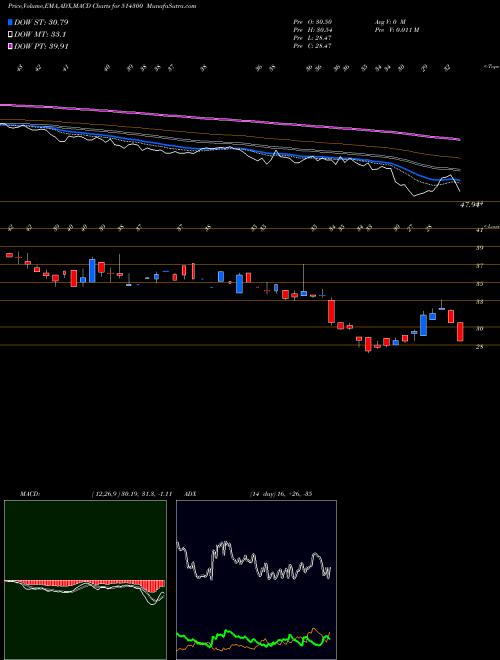Click inside the dark blue ADX panel
Viewport: 500px width, 660px height.
click(x=256, y=580)
